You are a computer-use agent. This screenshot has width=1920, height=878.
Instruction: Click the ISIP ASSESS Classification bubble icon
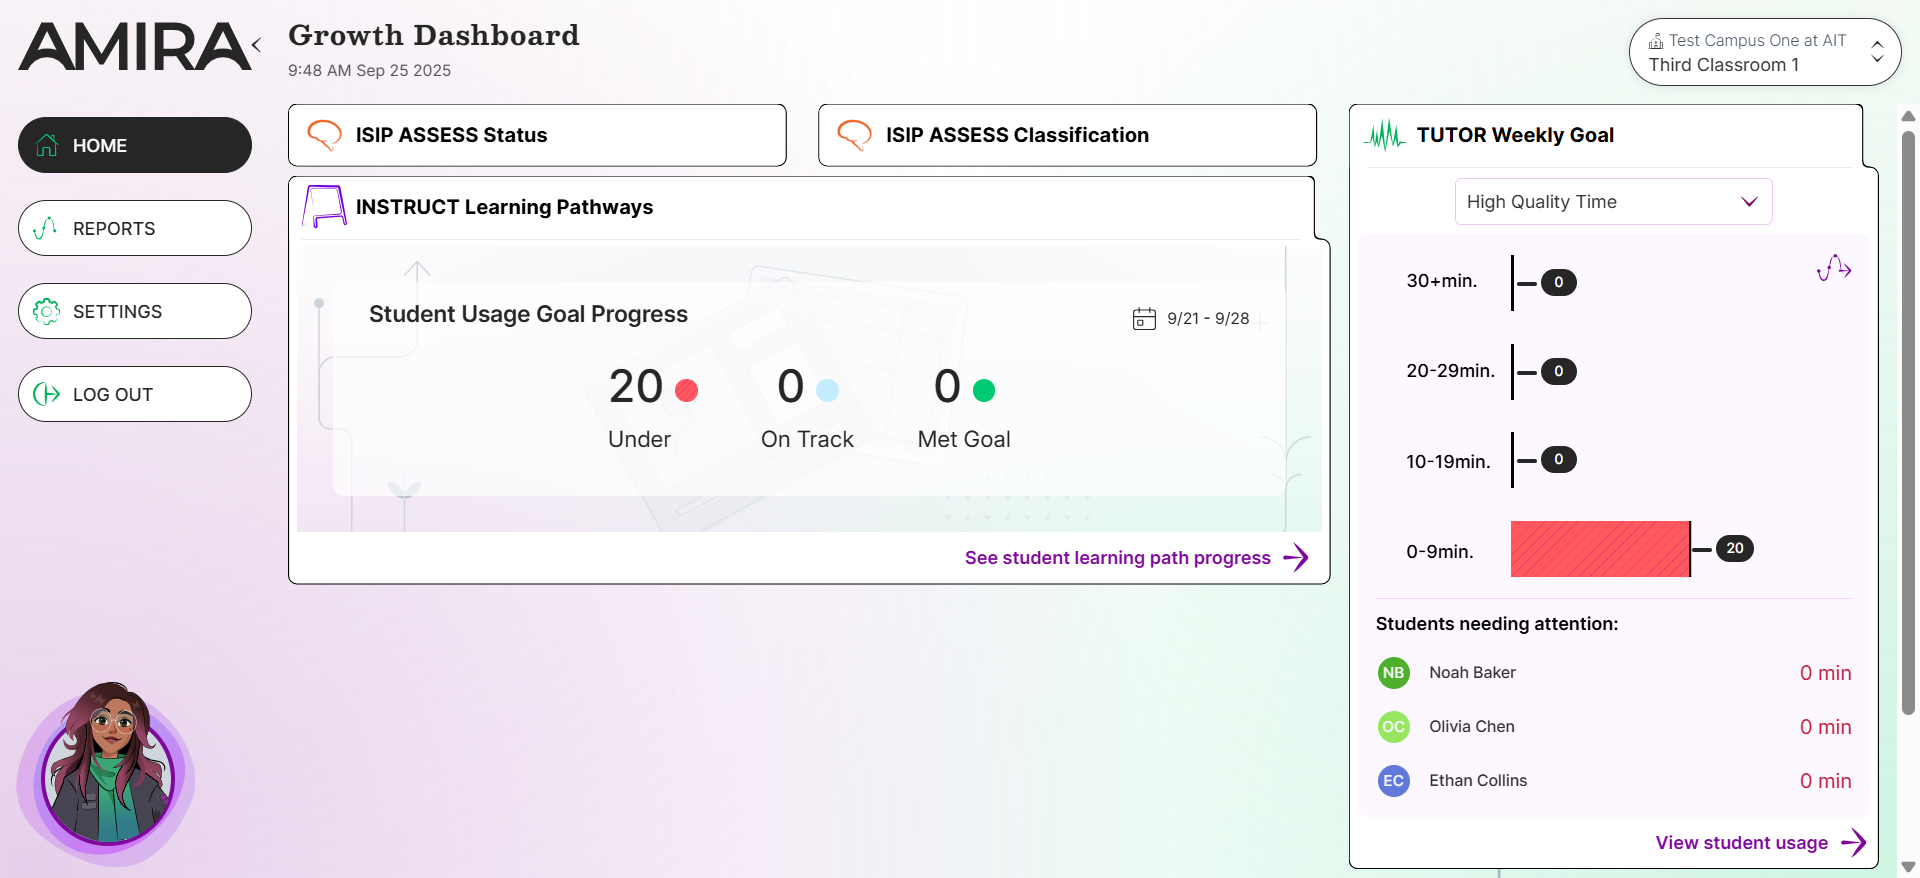click(854, 135)
